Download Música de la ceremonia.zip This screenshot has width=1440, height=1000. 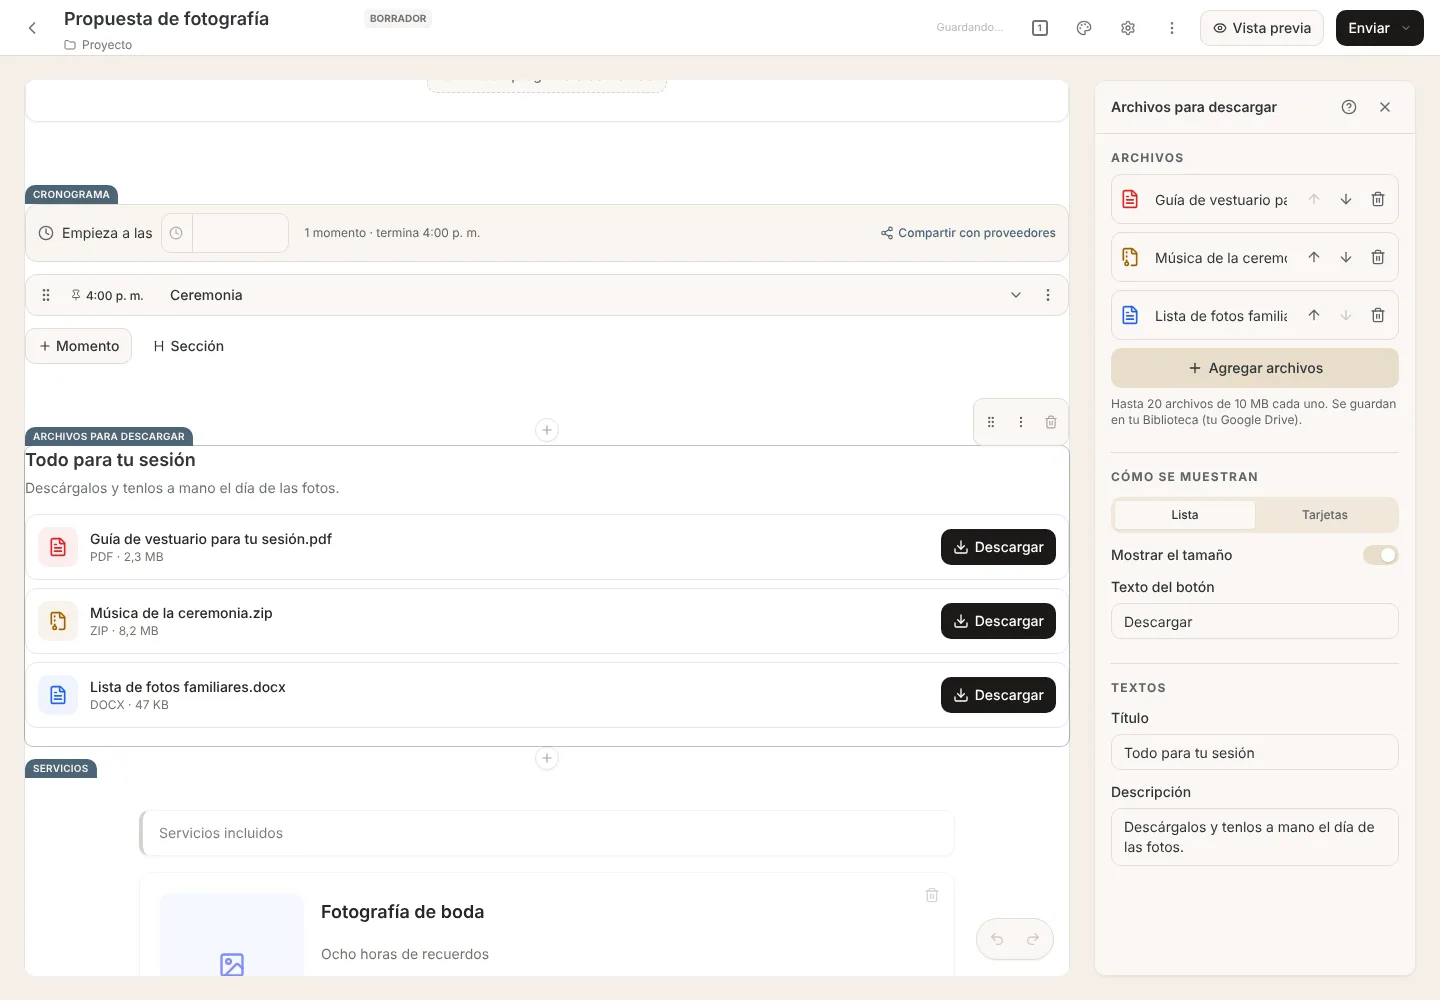click(x=998, y=621)
